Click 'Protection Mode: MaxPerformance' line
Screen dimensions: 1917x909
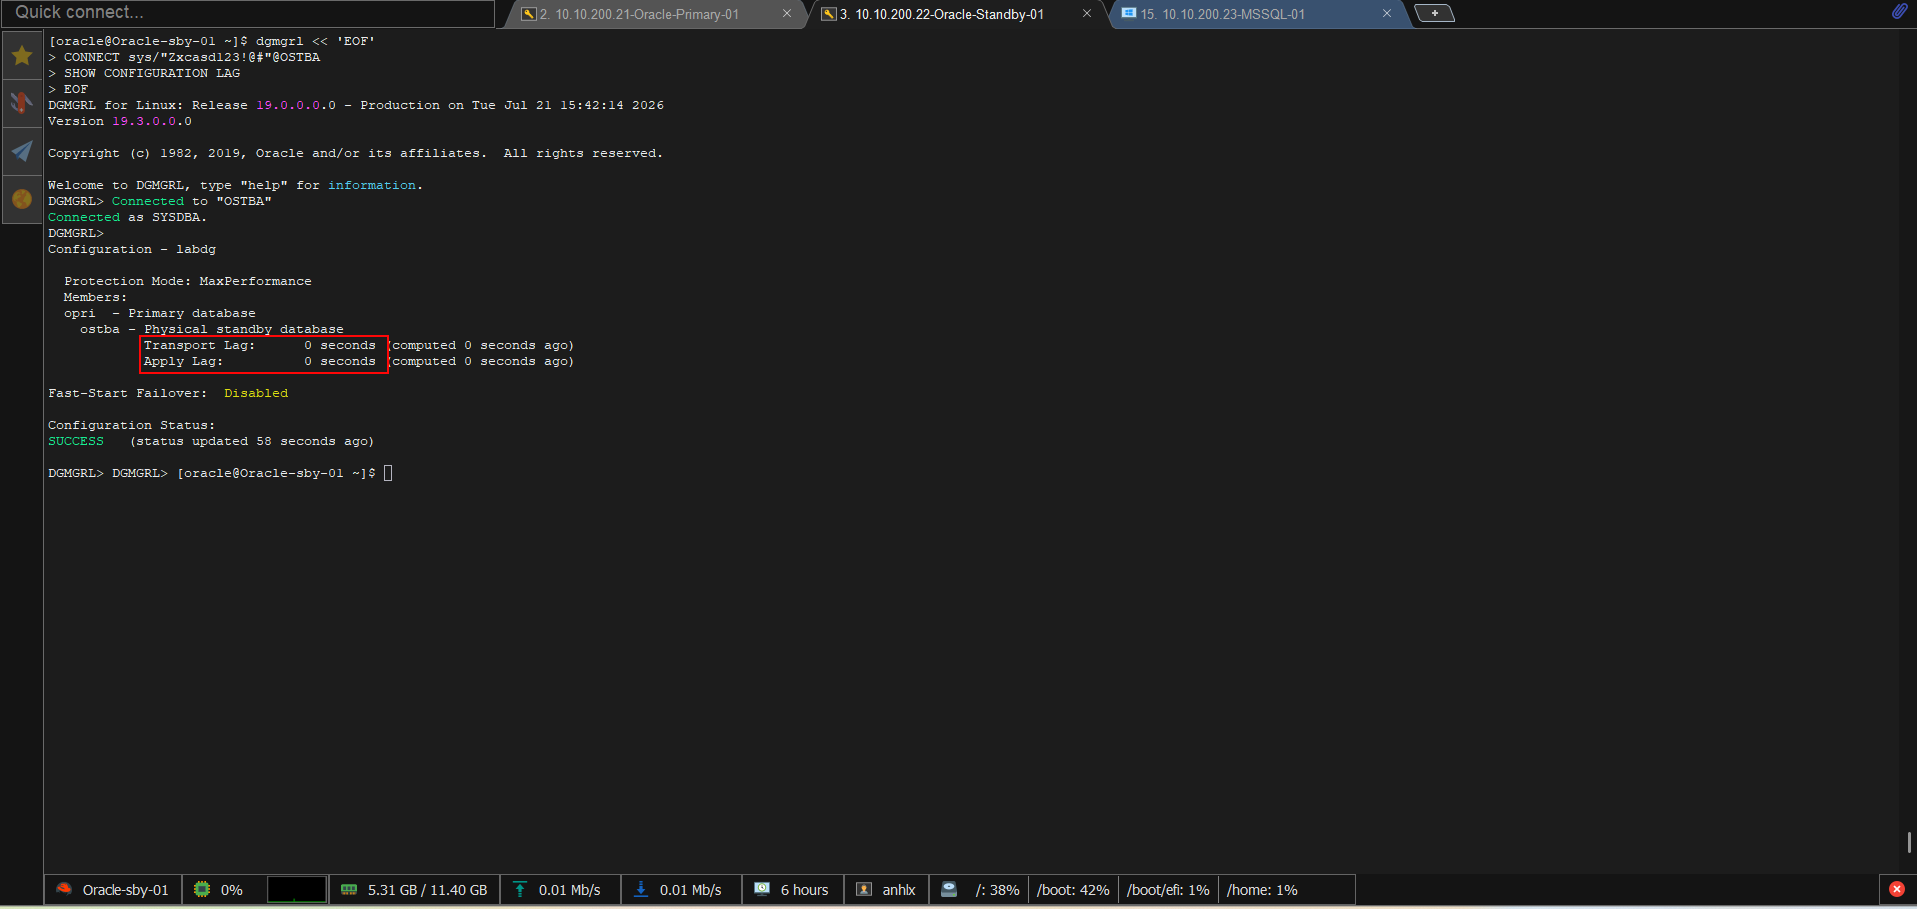click(x=188, y=281)
